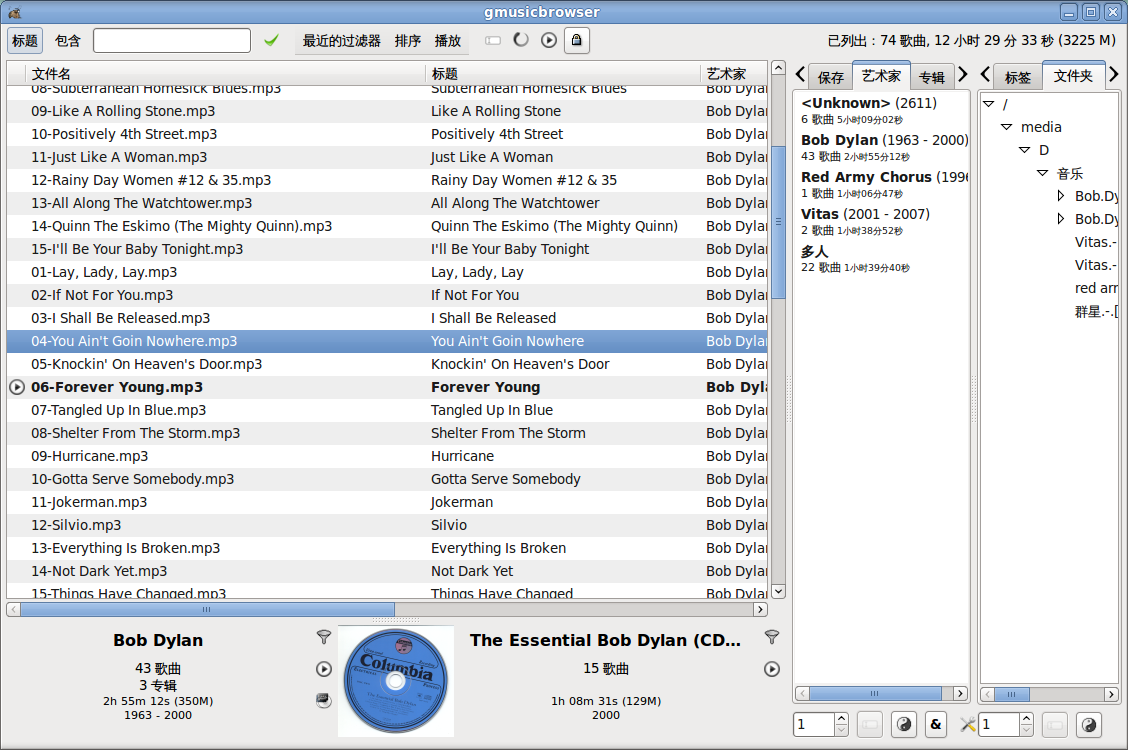Click the song list vertical scrollbar thumb

(x=778, y=222)
